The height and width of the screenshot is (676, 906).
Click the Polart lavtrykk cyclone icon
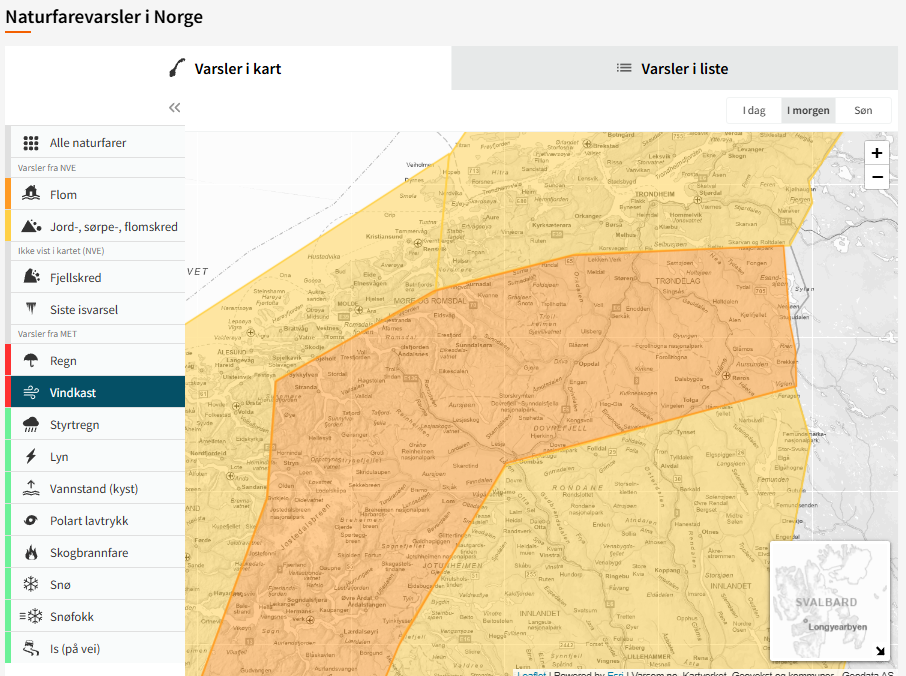31,521
